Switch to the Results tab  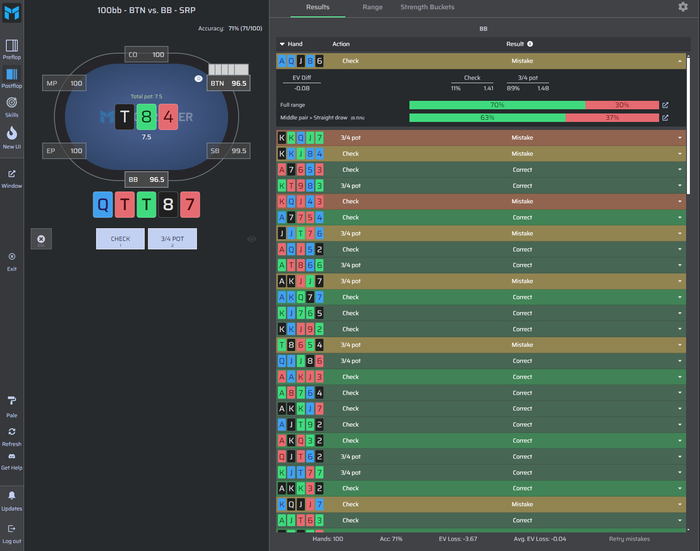coord(317,7)
